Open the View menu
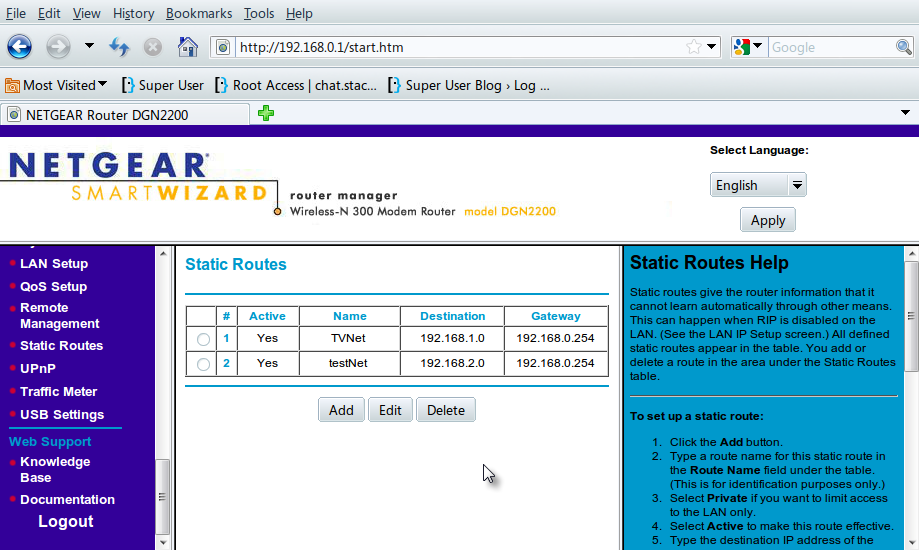The image size is (919, 550). click(86, 13)
